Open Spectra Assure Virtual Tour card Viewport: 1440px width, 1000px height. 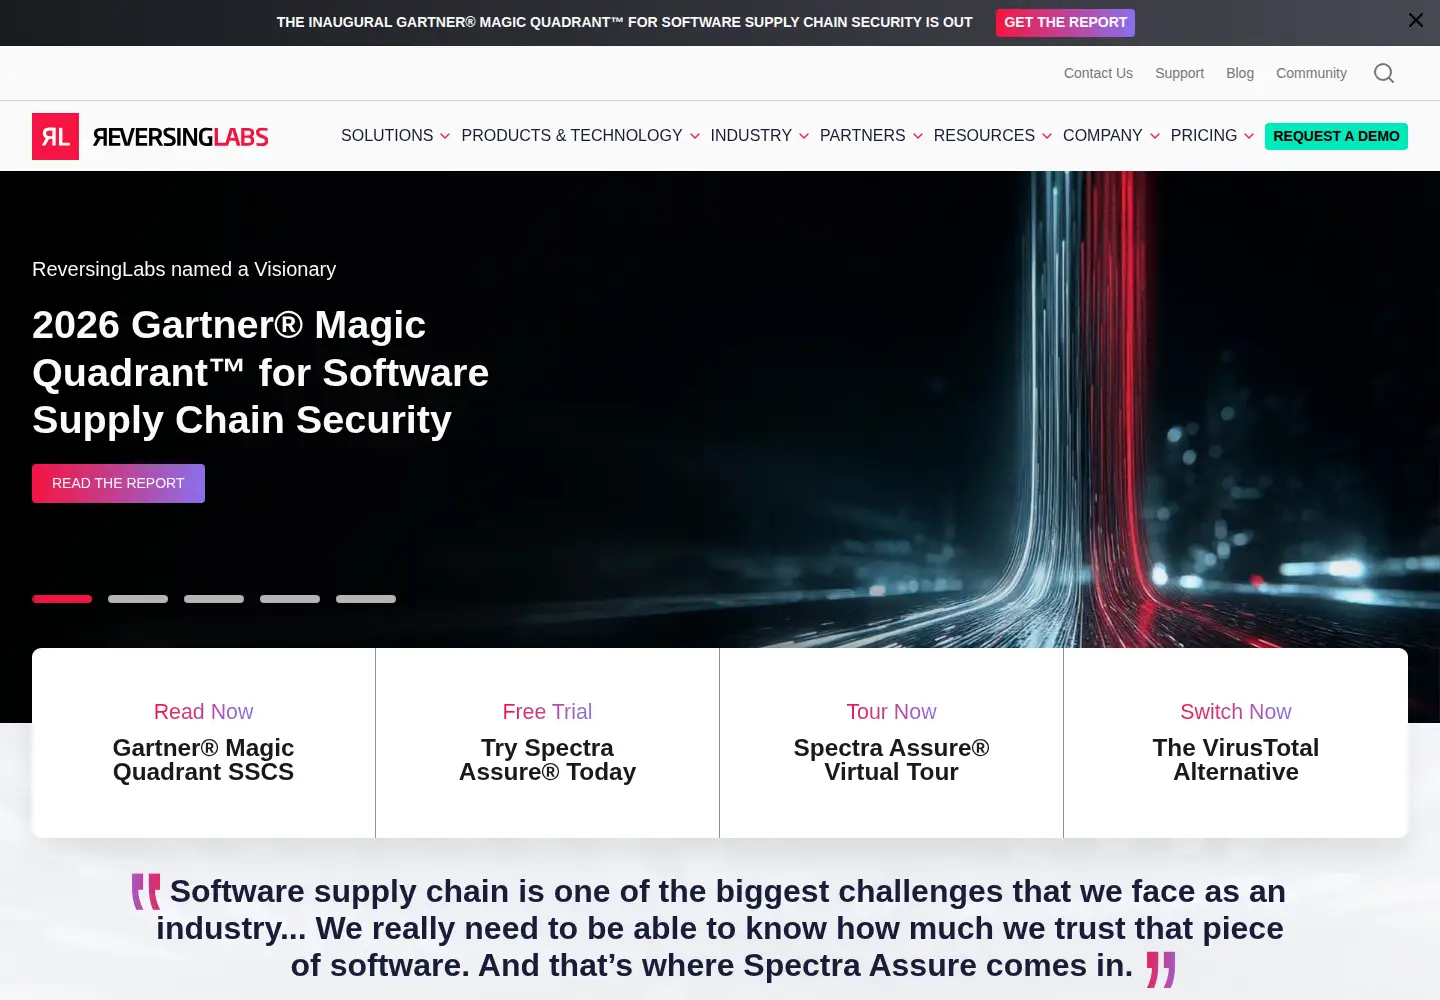pyautogui.click(x=892, y=743)
